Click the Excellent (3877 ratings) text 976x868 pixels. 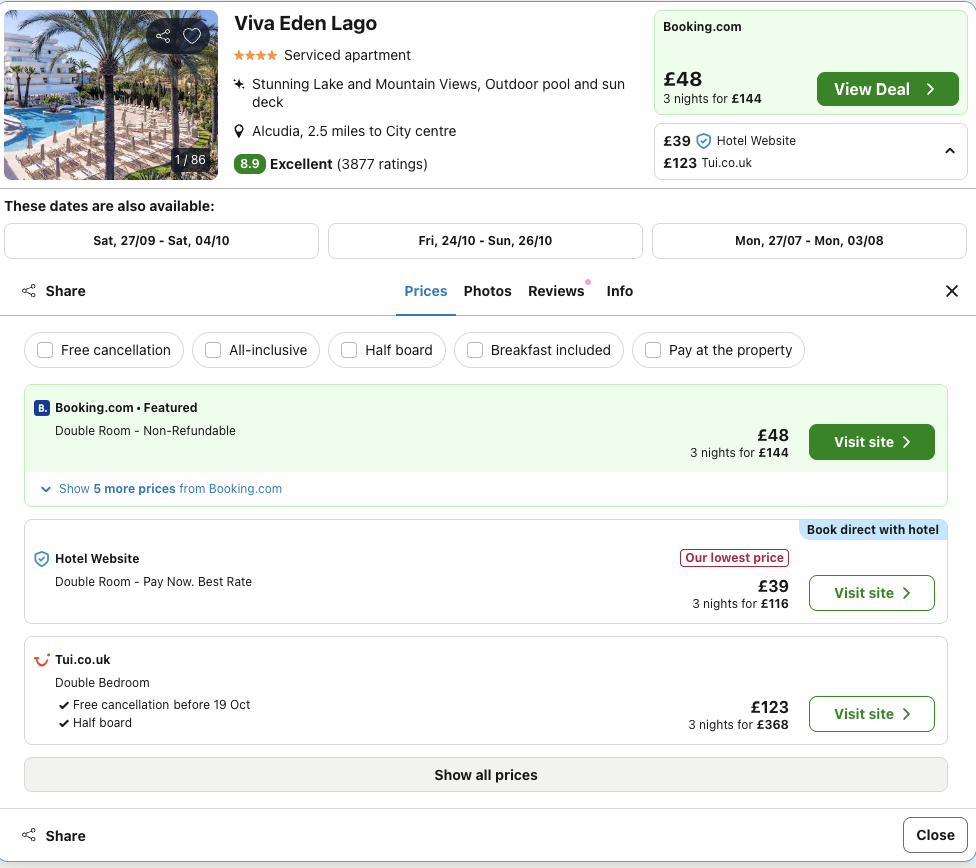pos(349,164)
